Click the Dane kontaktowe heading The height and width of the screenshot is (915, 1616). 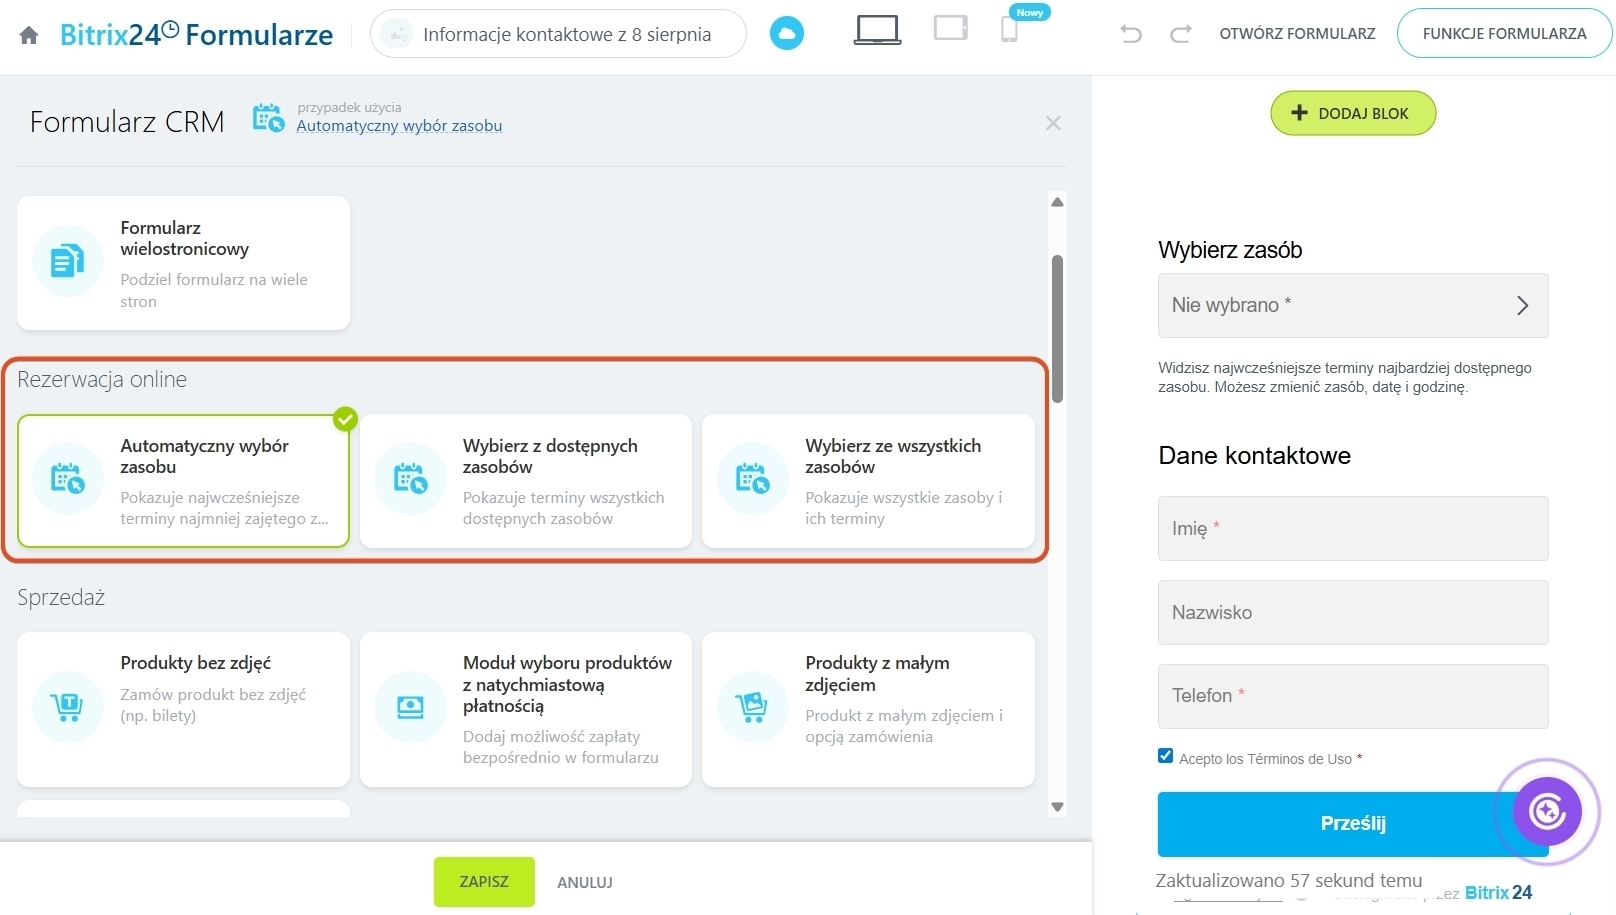(x=1254, y=455)
